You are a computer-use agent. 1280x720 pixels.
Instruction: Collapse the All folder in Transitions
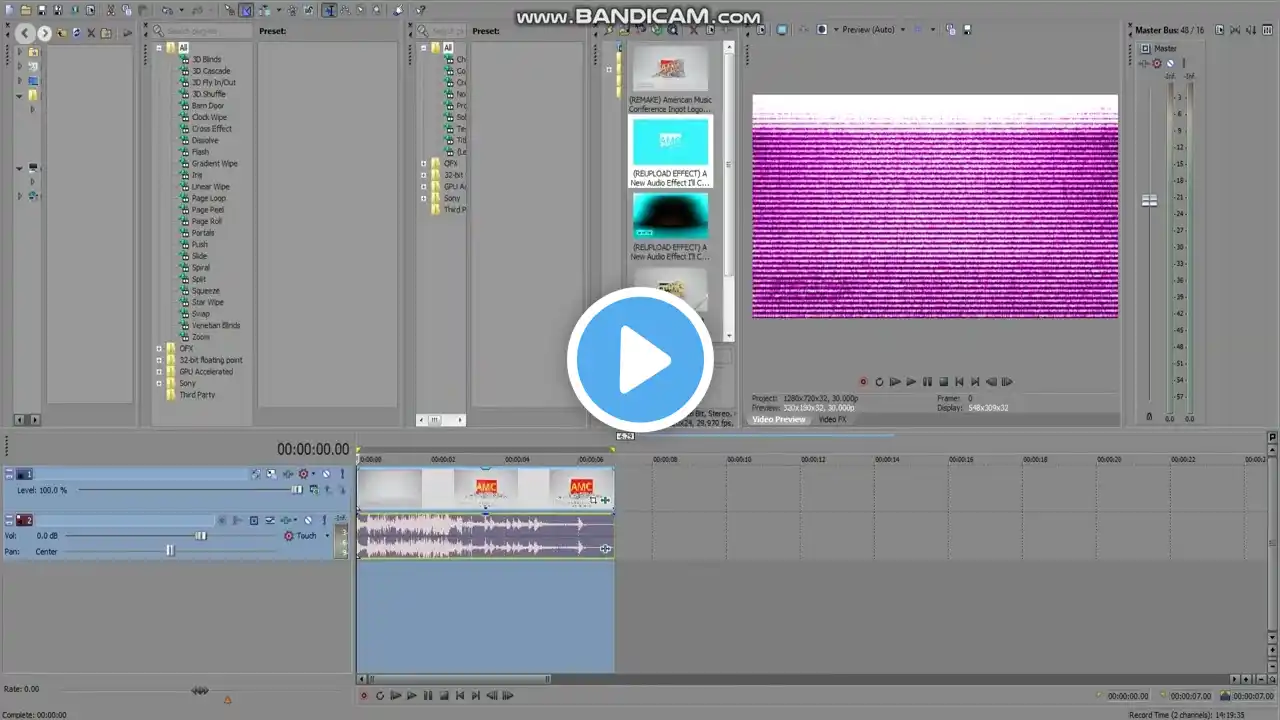pos(159,48)
